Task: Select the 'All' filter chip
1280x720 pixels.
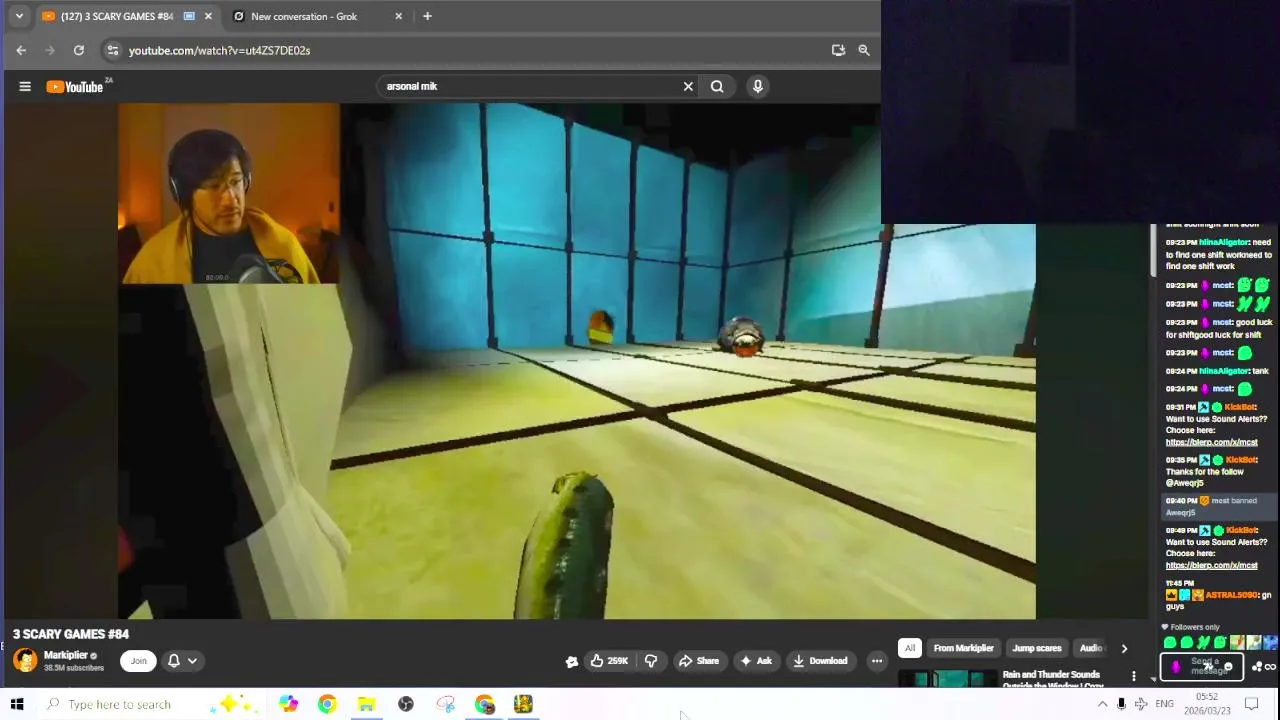Action: (x=910, y=648)
